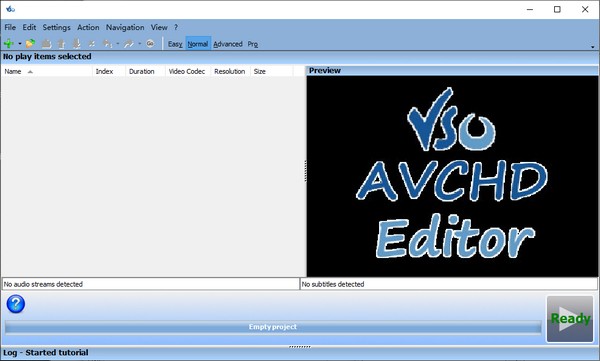Open the folder with green arrow icon
The height and width of the screenshot is (361, 600).
click(x=30, y=44)
